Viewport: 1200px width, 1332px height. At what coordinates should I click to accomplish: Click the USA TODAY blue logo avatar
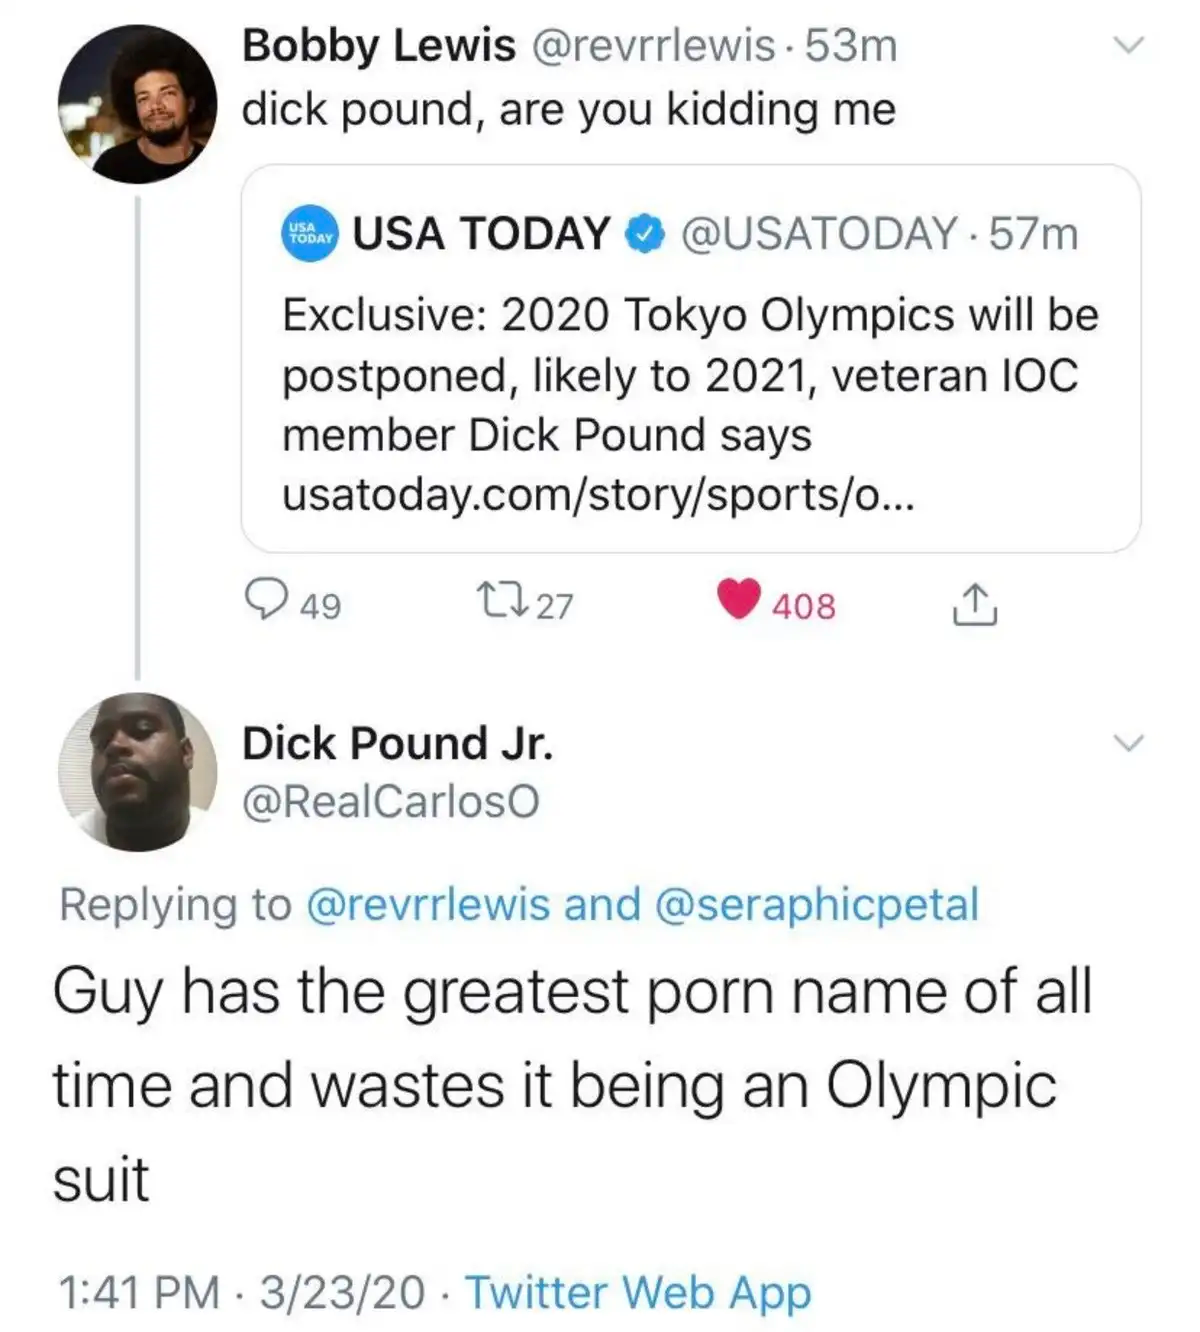point(308,234)
